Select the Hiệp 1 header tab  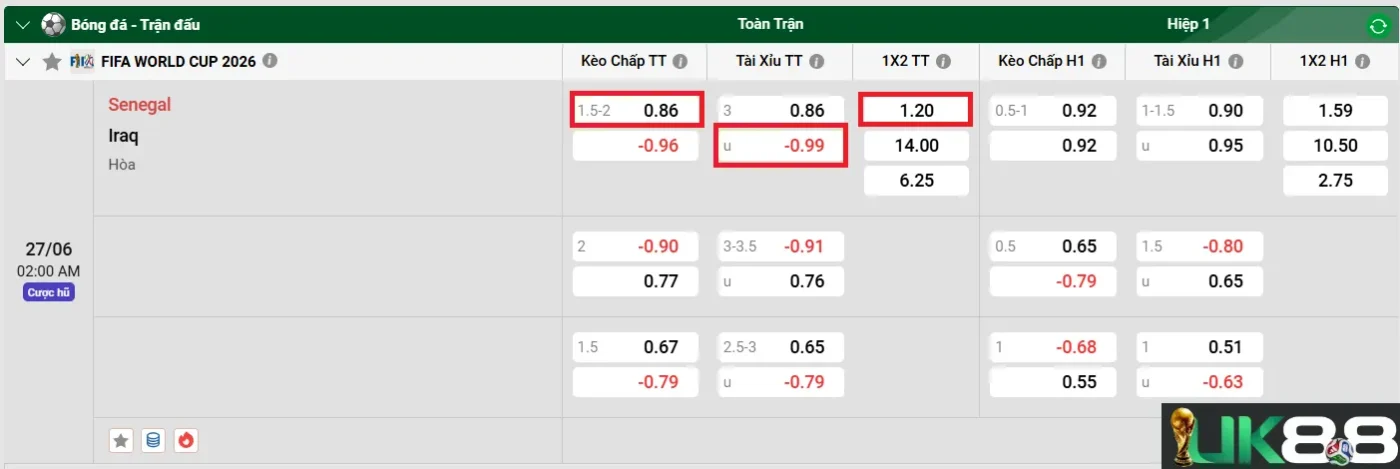1188,24
